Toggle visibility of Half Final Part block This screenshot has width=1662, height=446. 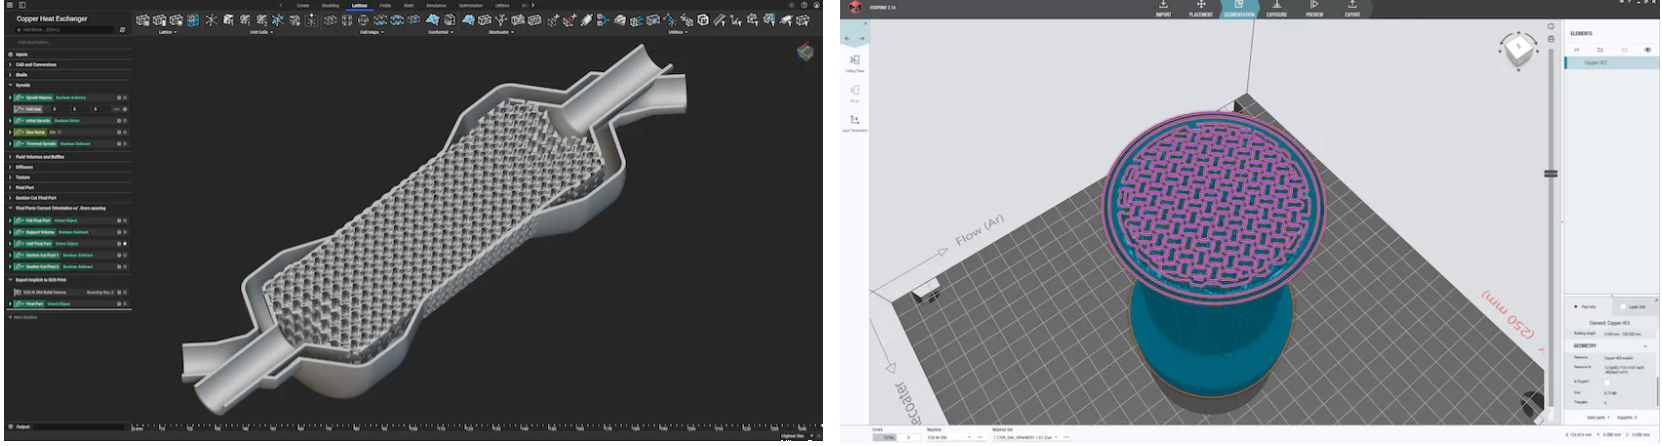click(125, 243)
